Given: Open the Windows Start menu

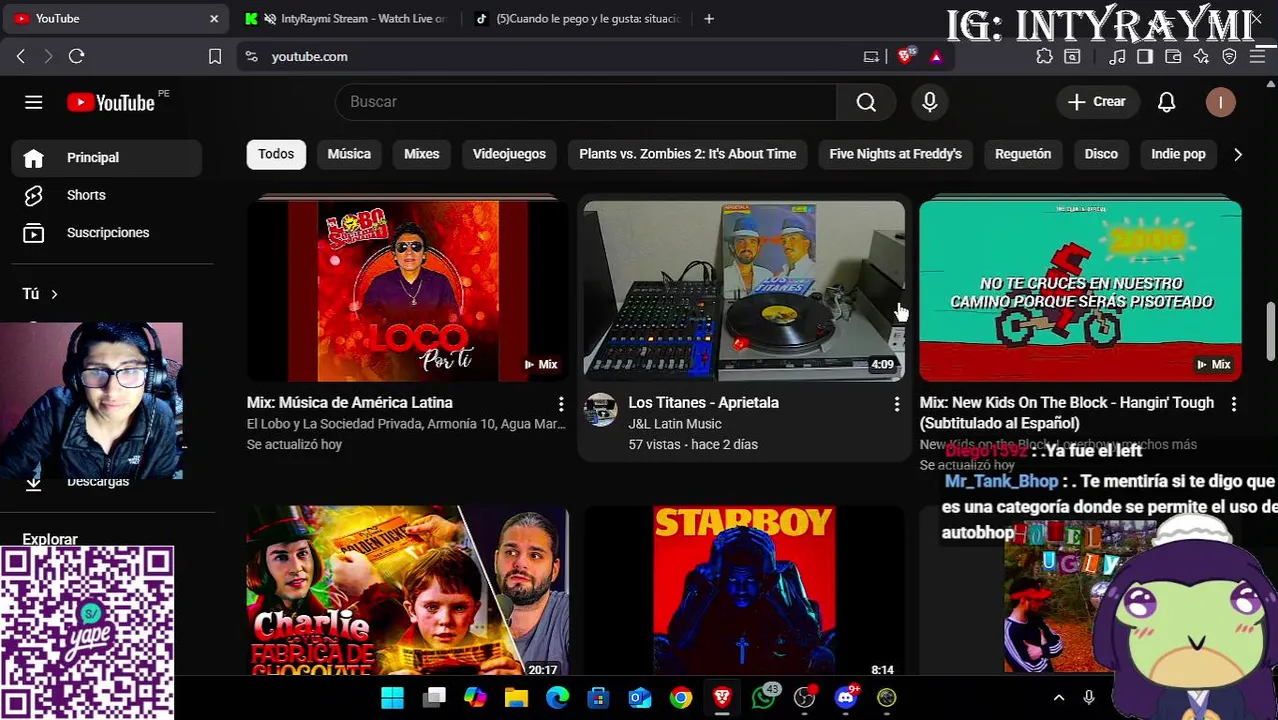Looking at the screenshot, I should tap(392, 698).
